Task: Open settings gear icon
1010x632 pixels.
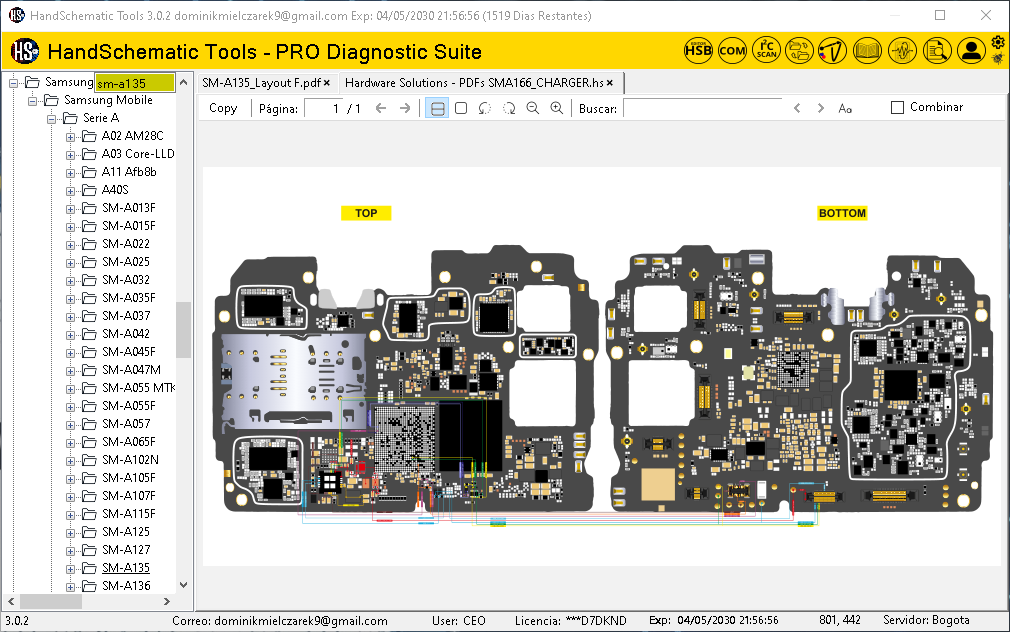Action: click(x=998, y=43)
